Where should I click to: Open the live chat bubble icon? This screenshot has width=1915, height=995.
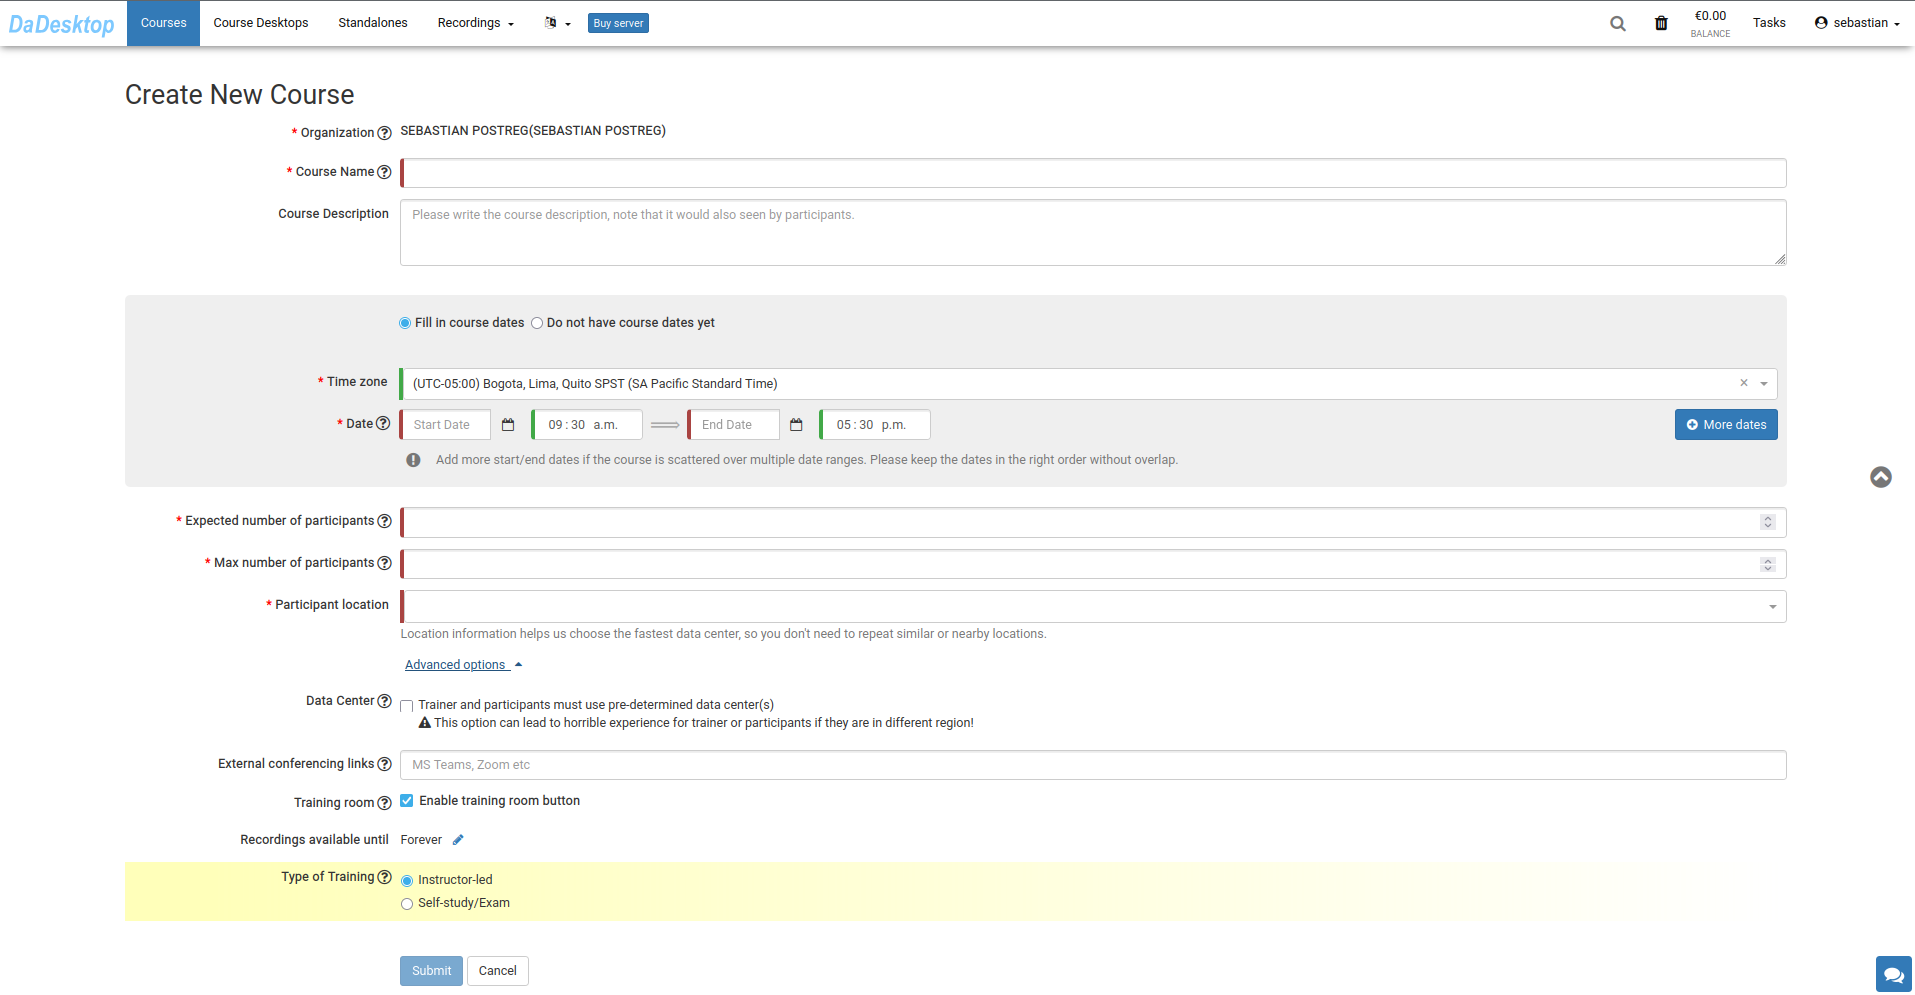point(1893,974)
